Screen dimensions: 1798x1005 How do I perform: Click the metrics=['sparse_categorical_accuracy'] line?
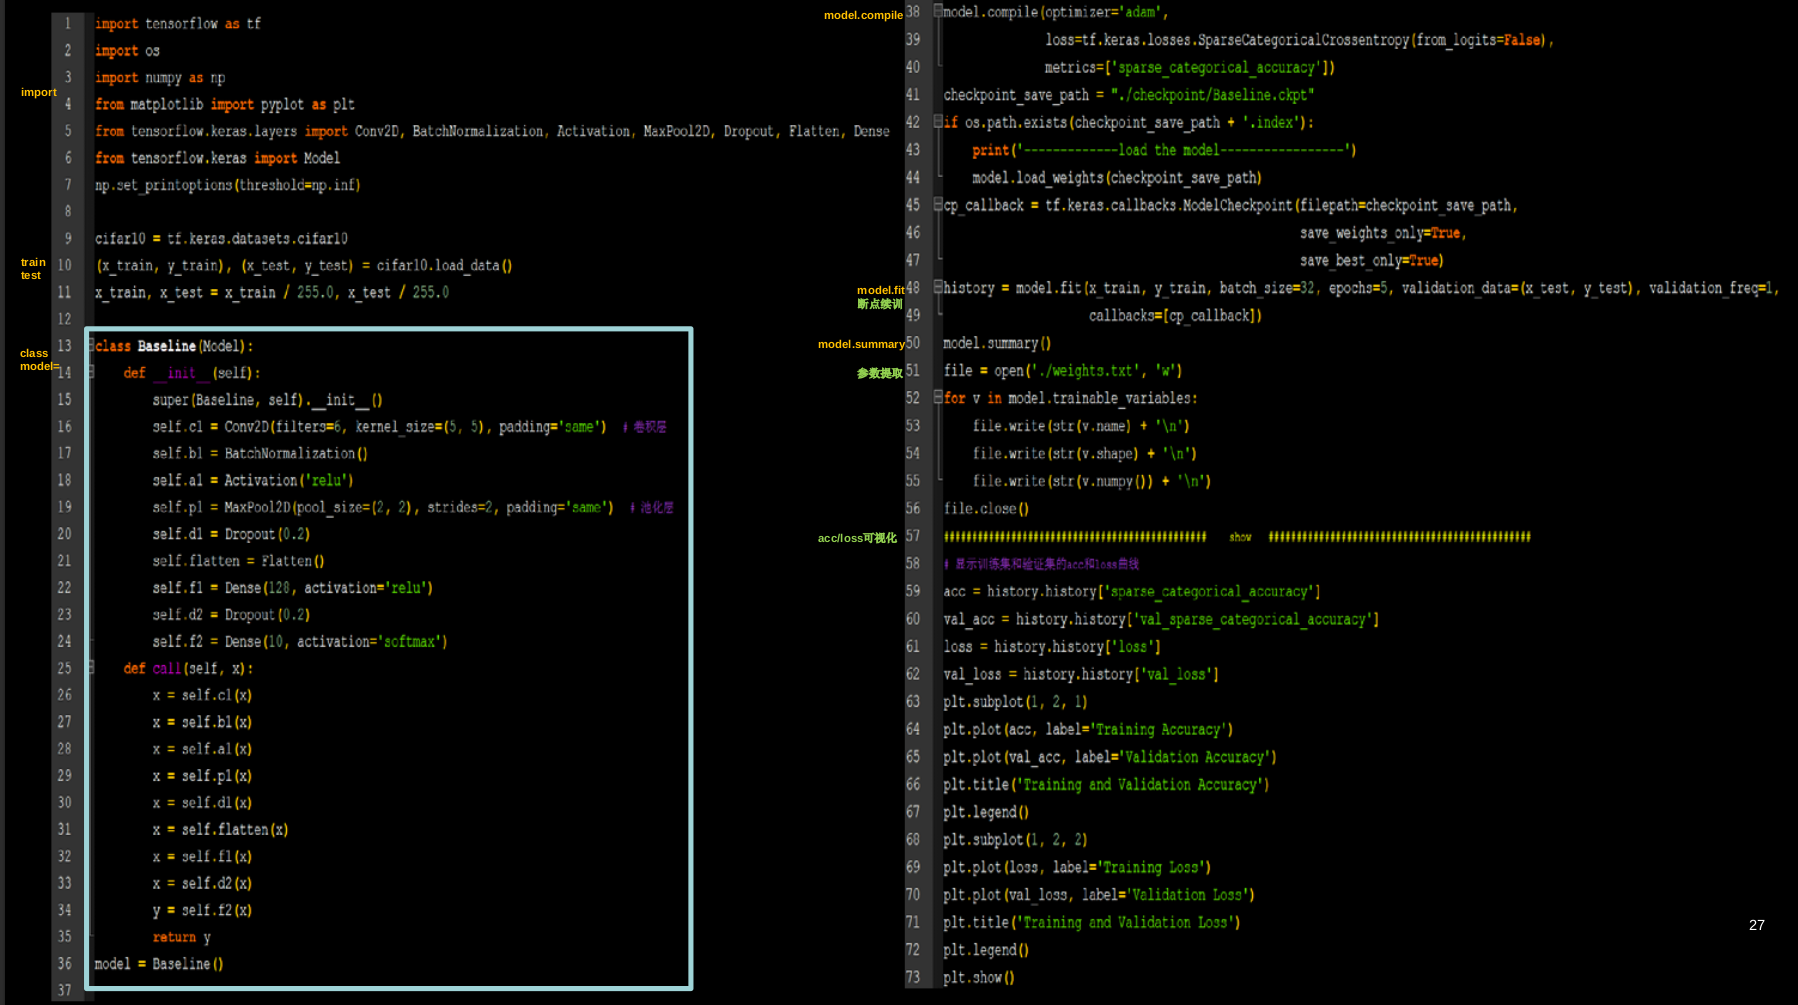coord(1190,68)
